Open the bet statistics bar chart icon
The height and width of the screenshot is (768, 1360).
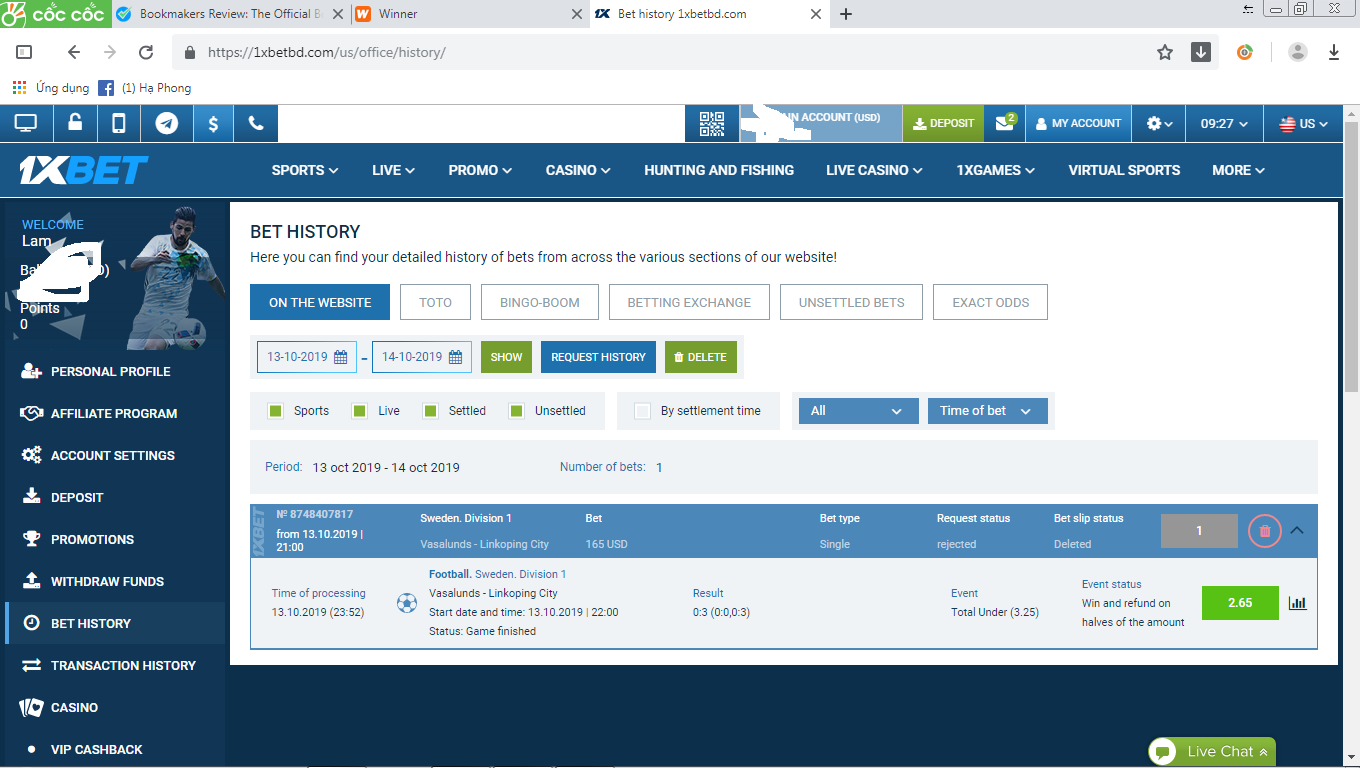pyautogui.click(x=1298, y=603)
